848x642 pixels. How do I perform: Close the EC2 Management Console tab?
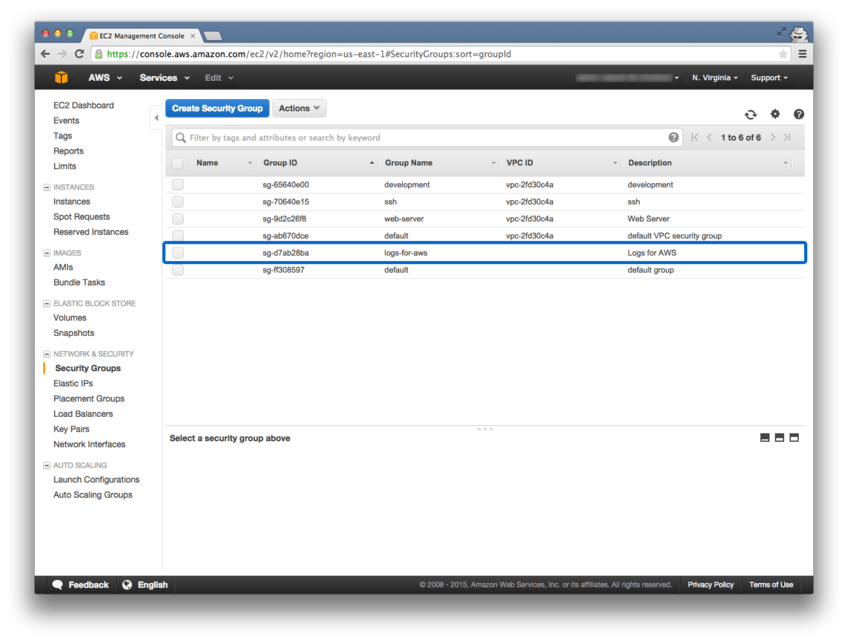click(193, 36)
